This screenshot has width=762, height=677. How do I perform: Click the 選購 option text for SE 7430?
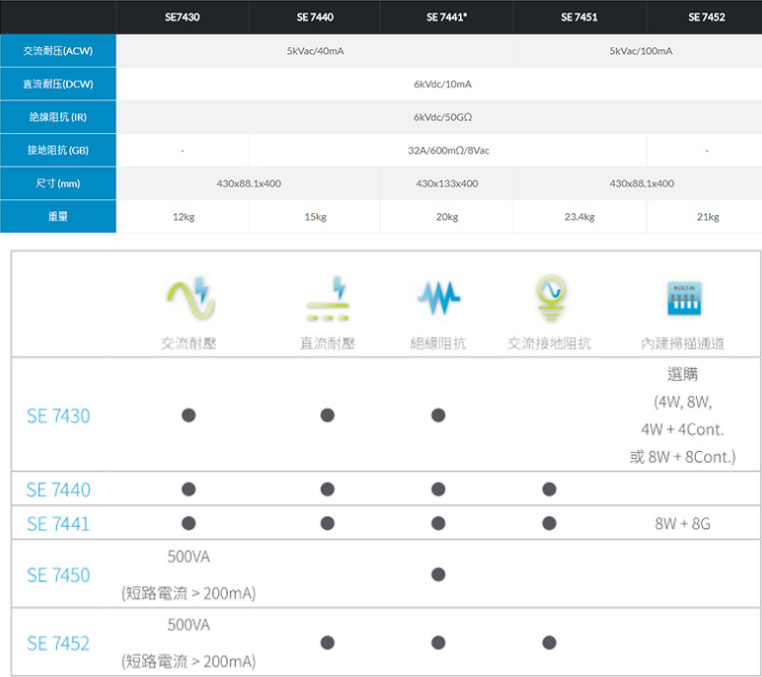682,374
